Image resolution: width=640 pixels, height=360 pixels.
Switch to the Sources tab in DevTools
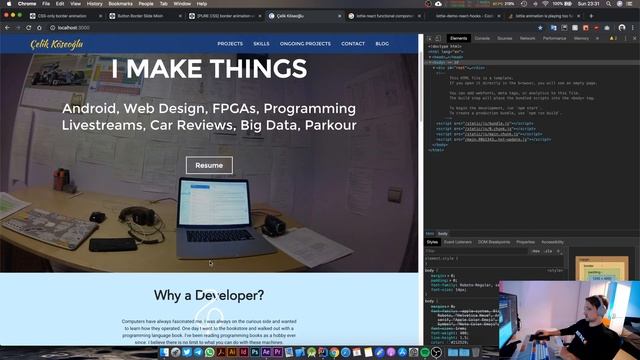(504, 38)
